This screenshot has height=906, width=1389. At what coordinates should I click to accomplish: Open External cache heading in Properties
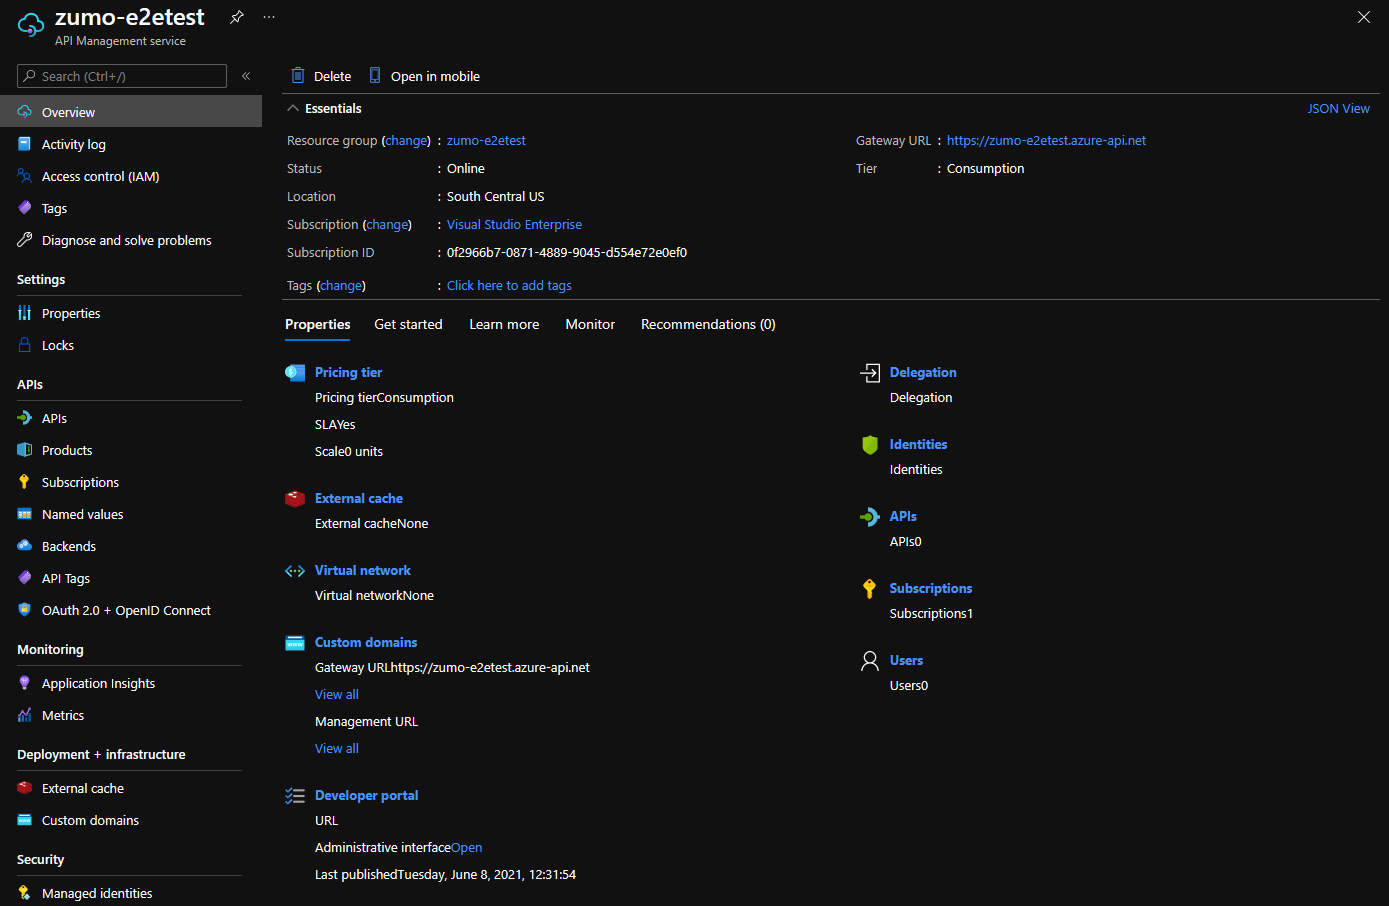point(359,498)
